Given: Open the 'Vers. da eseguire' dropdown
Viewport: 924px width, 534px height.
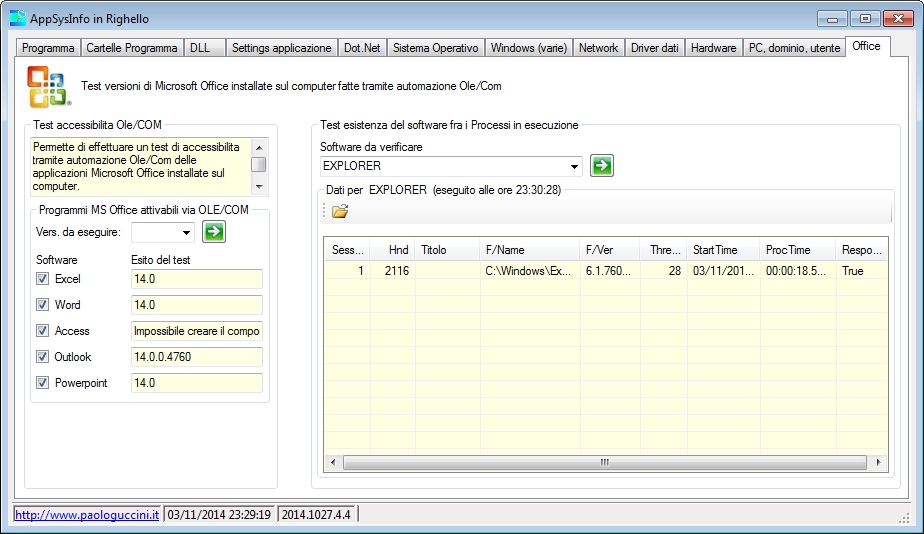Looking at the screenshot, I should pyautogui.click(x=186, y=232).
